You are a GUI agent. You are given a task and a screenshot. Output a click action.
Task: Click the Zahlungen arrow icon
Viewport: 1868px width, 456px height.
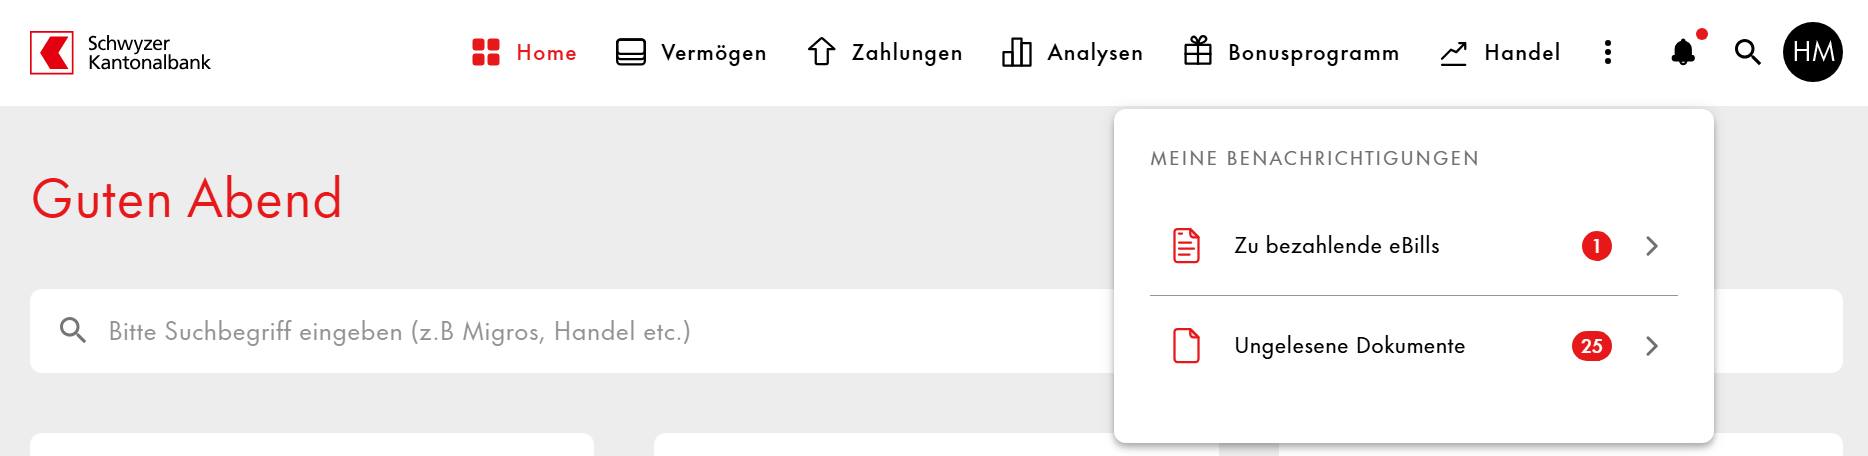821,52
